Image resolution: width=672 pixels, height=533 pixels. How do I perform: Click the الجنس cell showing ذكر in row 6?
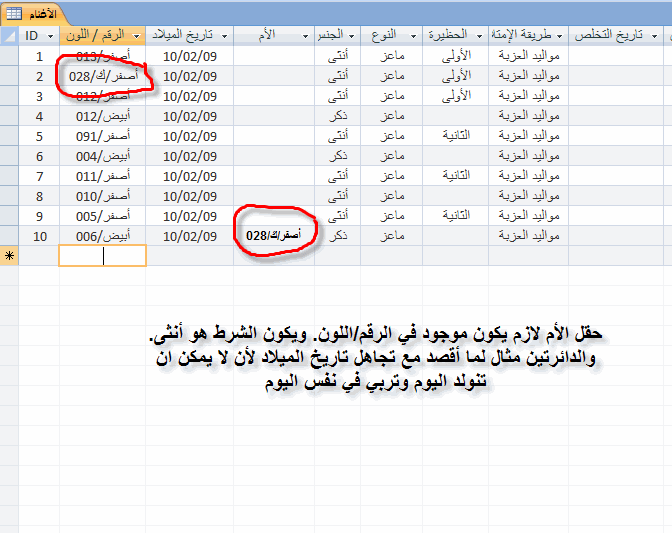[x=338, y=156]
